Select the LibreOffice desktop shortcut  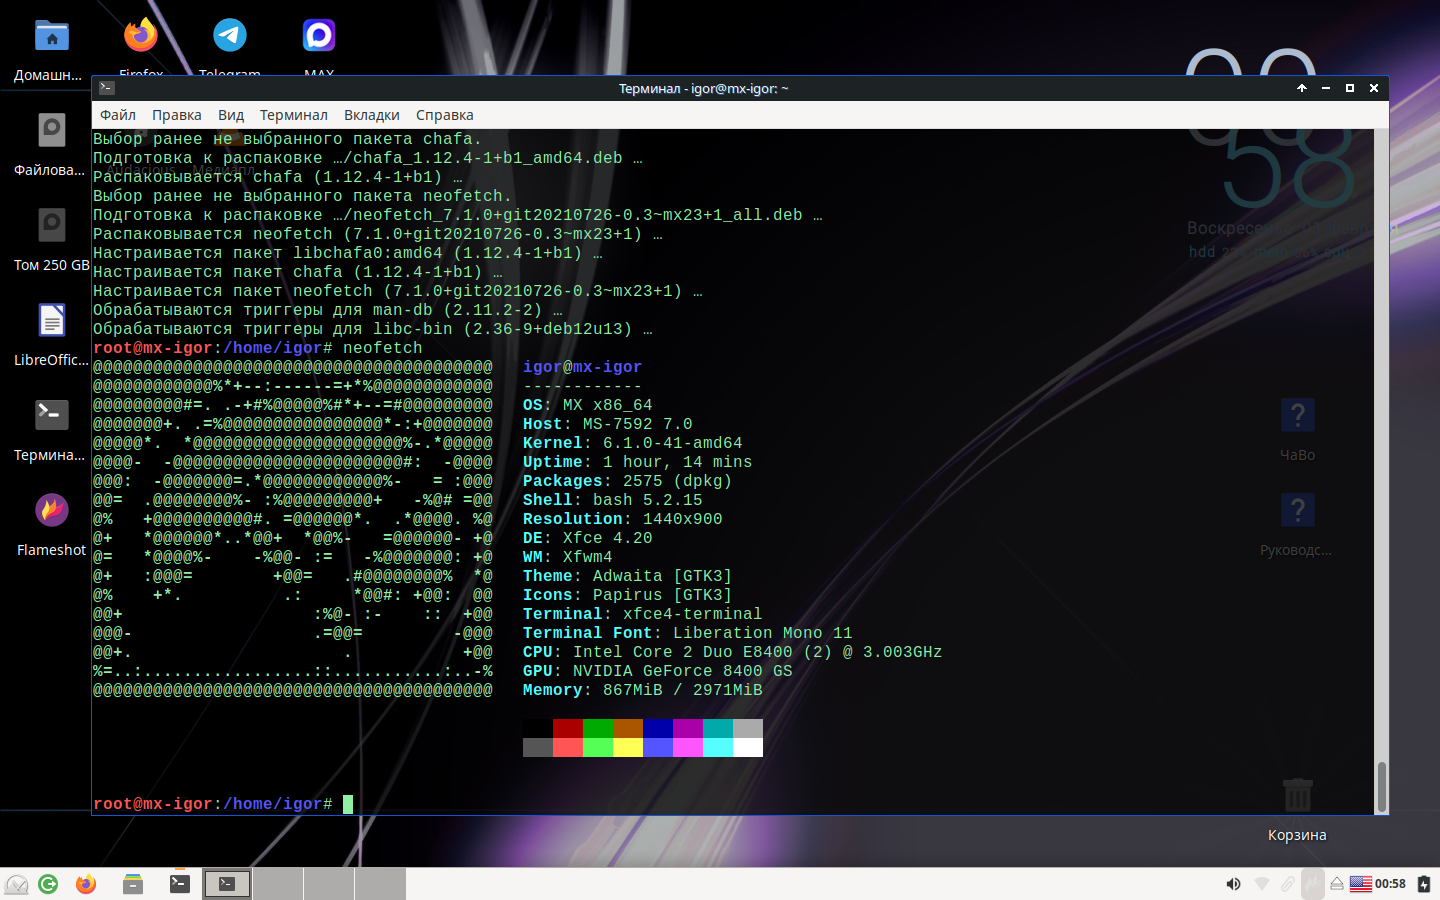click(51, 322)
